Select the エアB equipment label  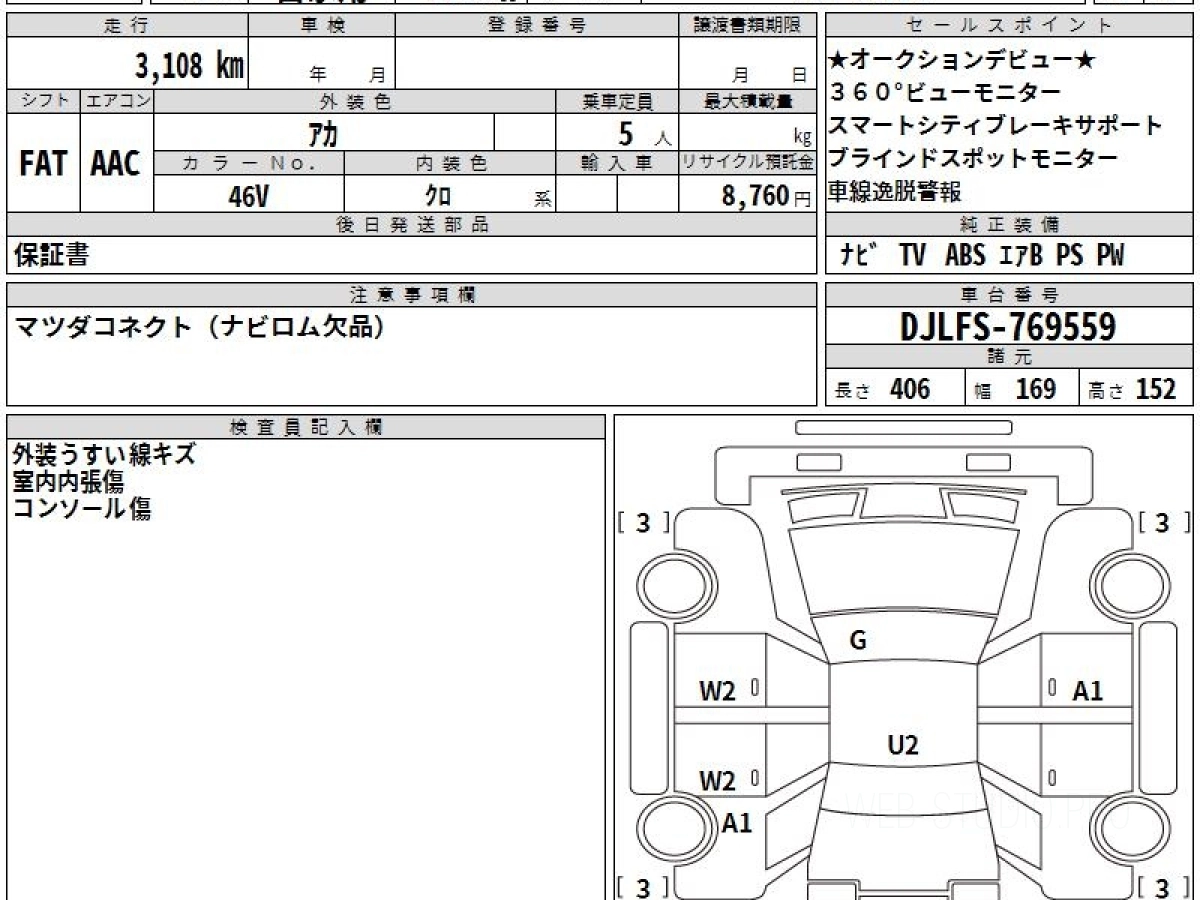click(1021, 255)
